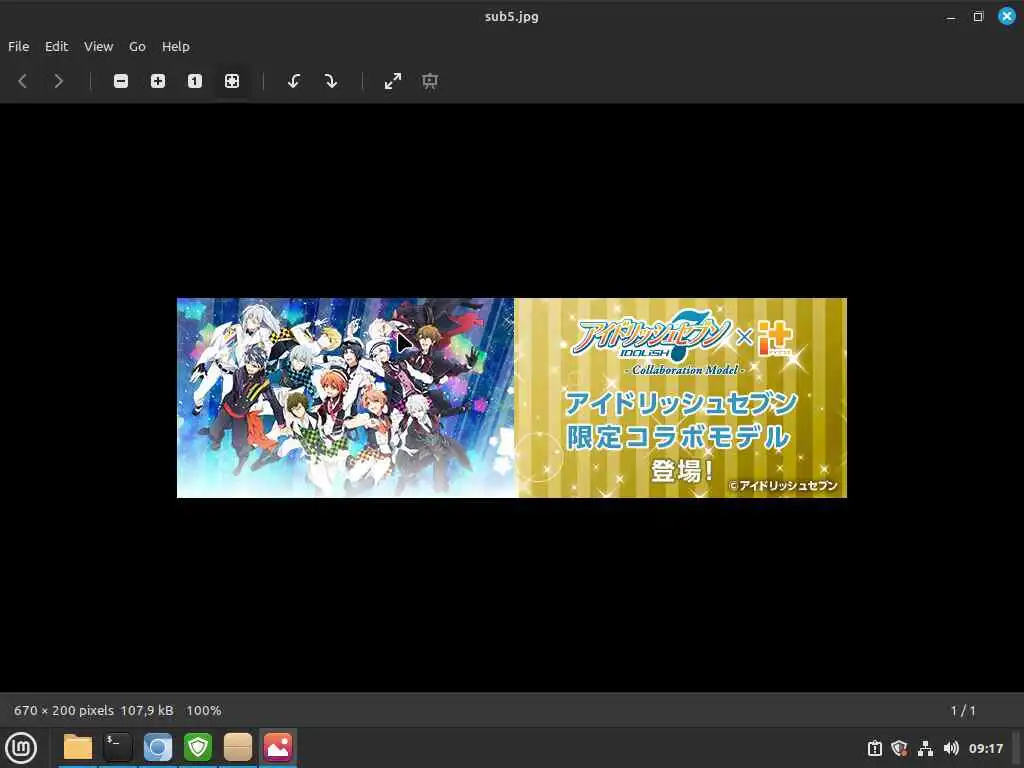1024x768 pixels.
Task: Close the sub5.jpg window
Action: (1006, 16)
